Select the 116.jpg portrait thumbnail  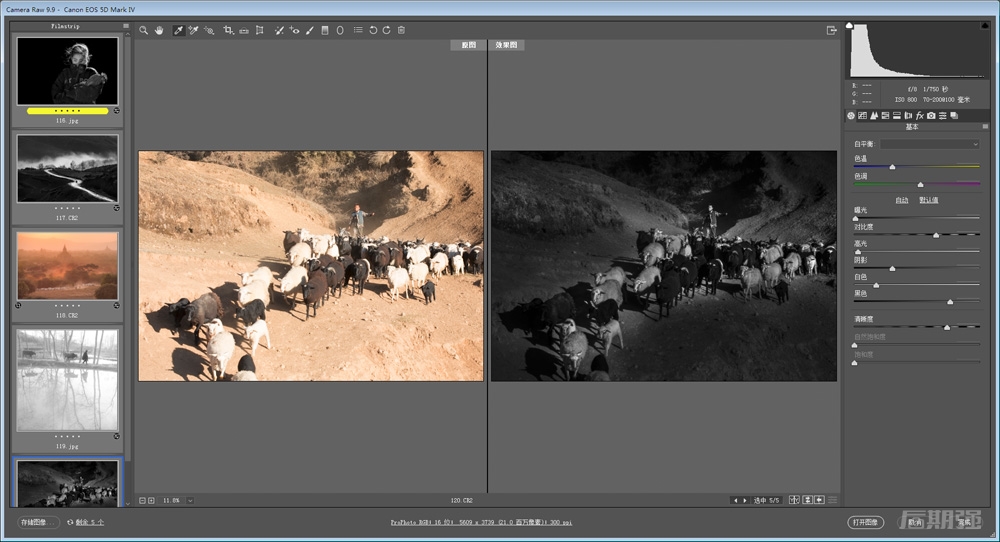[x=68, y=71]
